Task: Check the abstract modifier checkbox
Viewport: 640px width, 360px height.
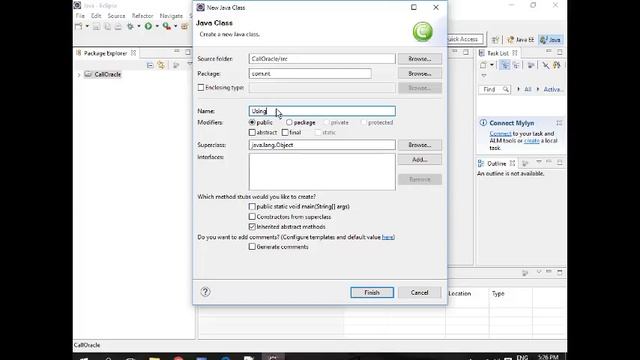Action: [x=252, y=133]
